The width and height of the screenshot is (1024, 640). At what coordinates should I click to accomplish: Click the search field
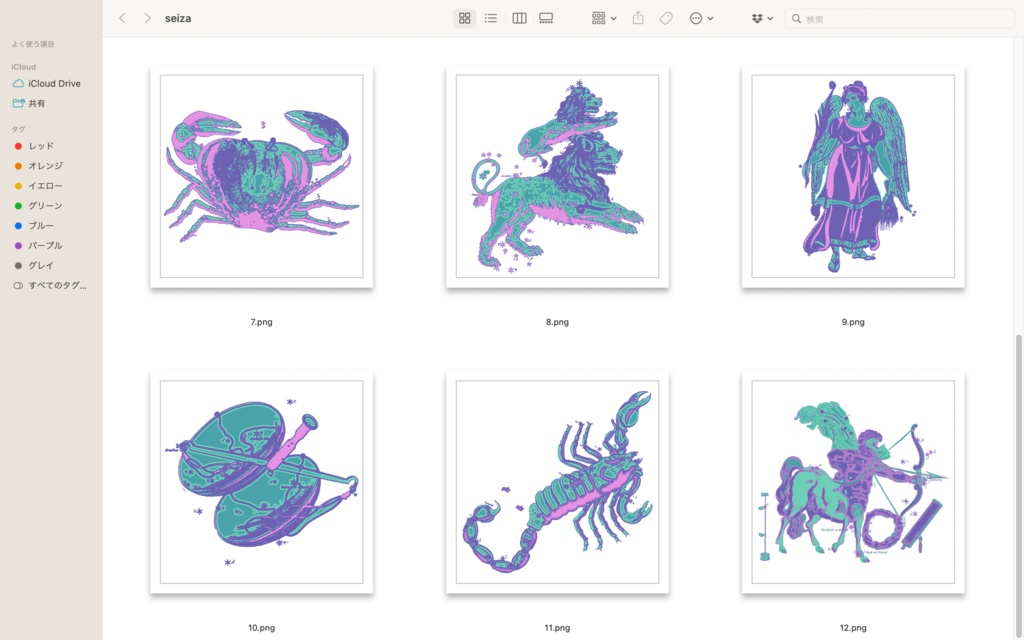click(x=900, y=19)
